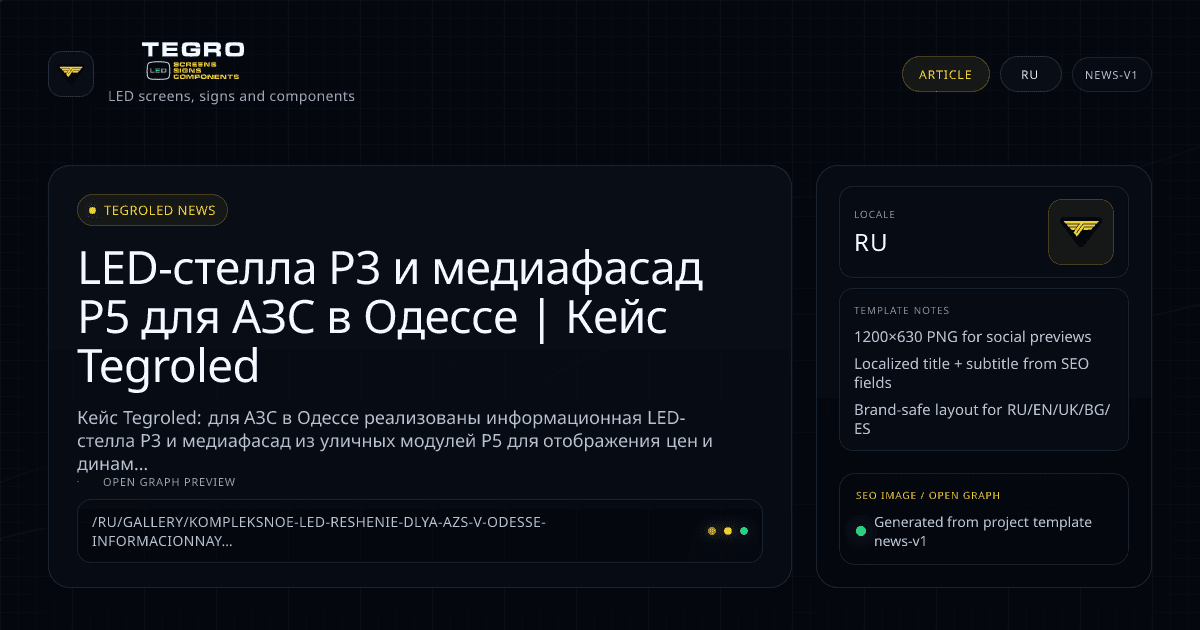The height and width of the screenshot is (630, 1200).
Task: Click the solid yellow dot in URL bar
Action: pyautogui.click(x=728, y=531)
